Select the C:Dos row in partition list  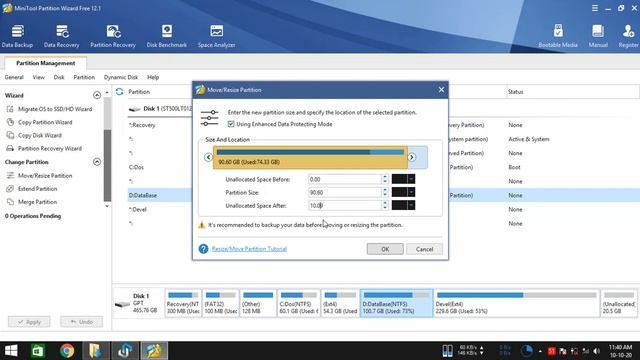136,167
